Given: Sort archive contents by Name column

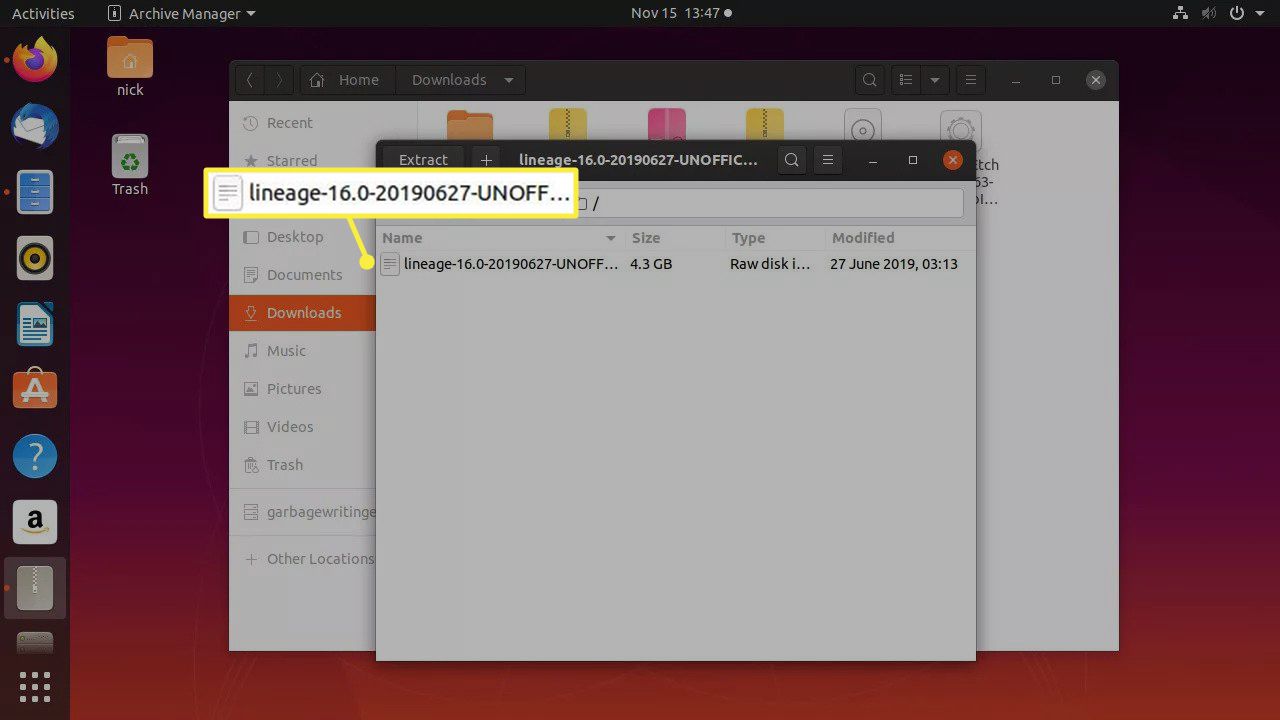Looking at the screenshot, I should coord(500,238).
